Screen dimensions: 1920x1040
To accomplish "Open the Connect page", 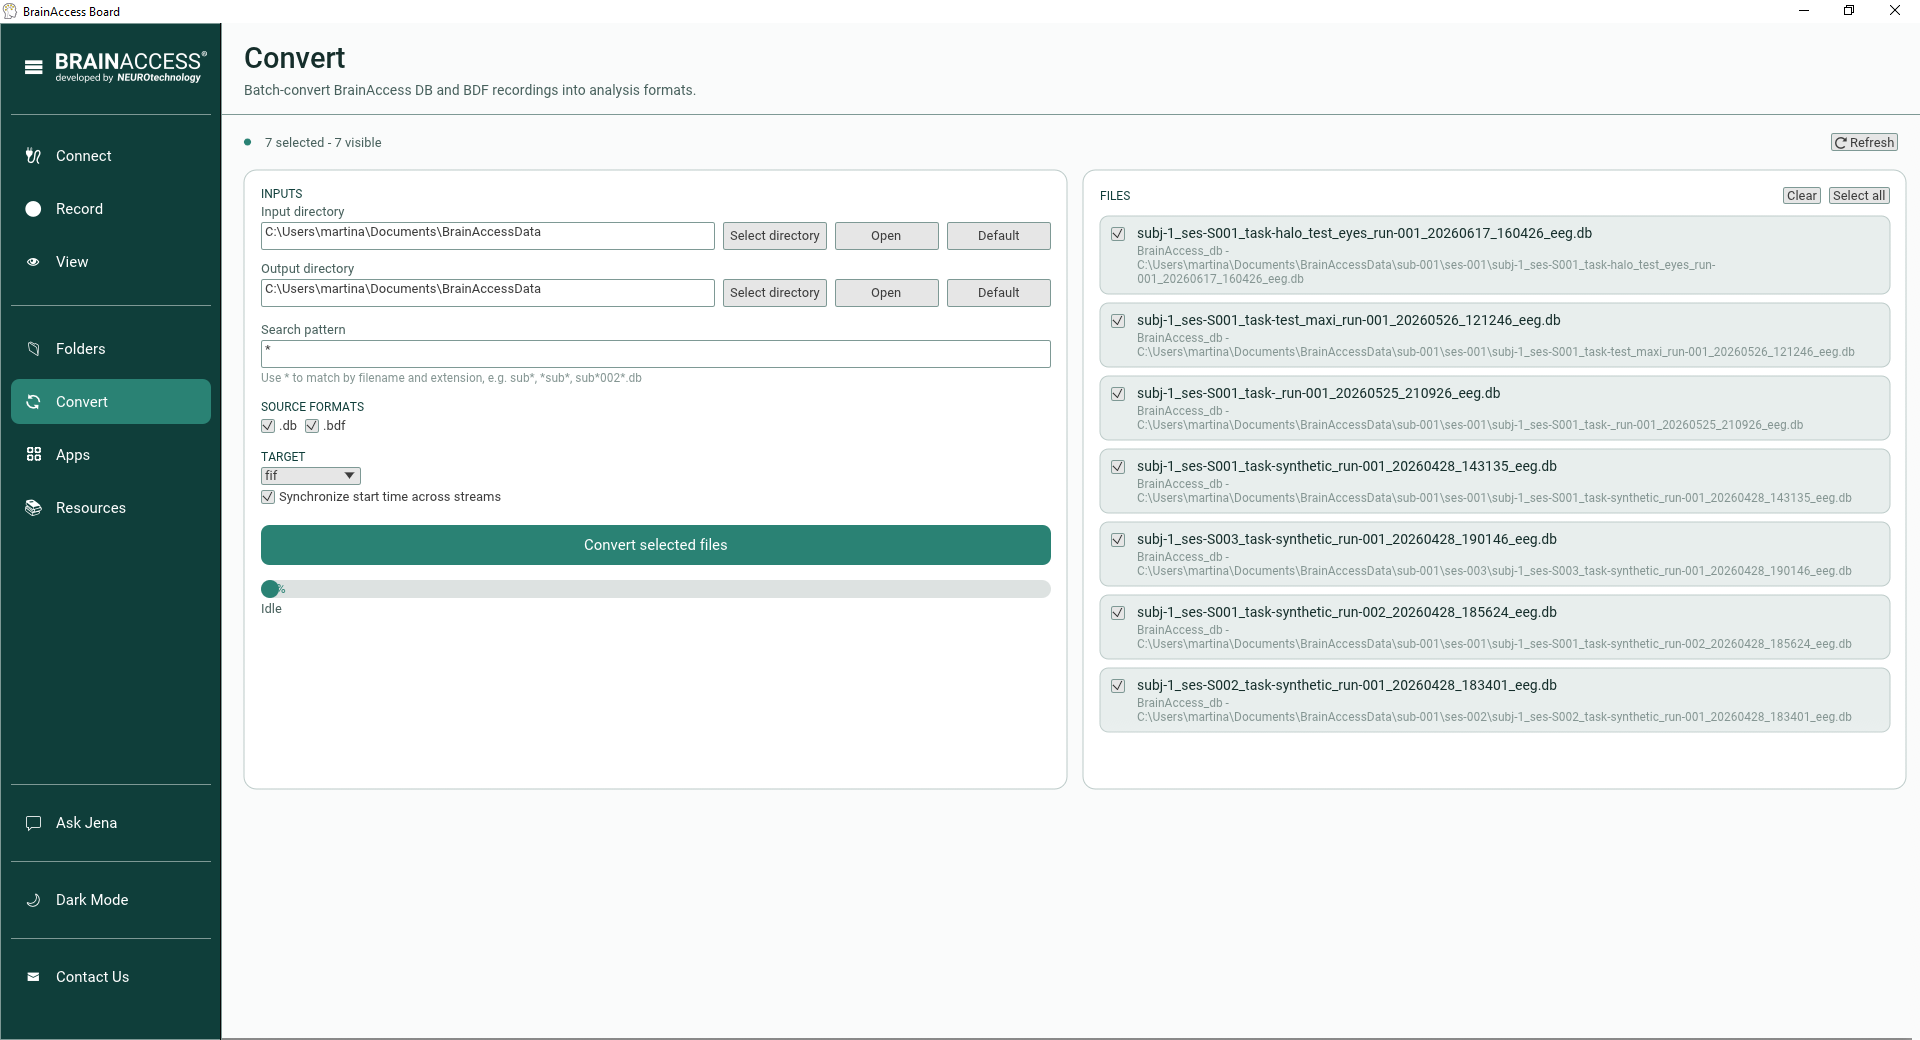I will tap(111, 156).
